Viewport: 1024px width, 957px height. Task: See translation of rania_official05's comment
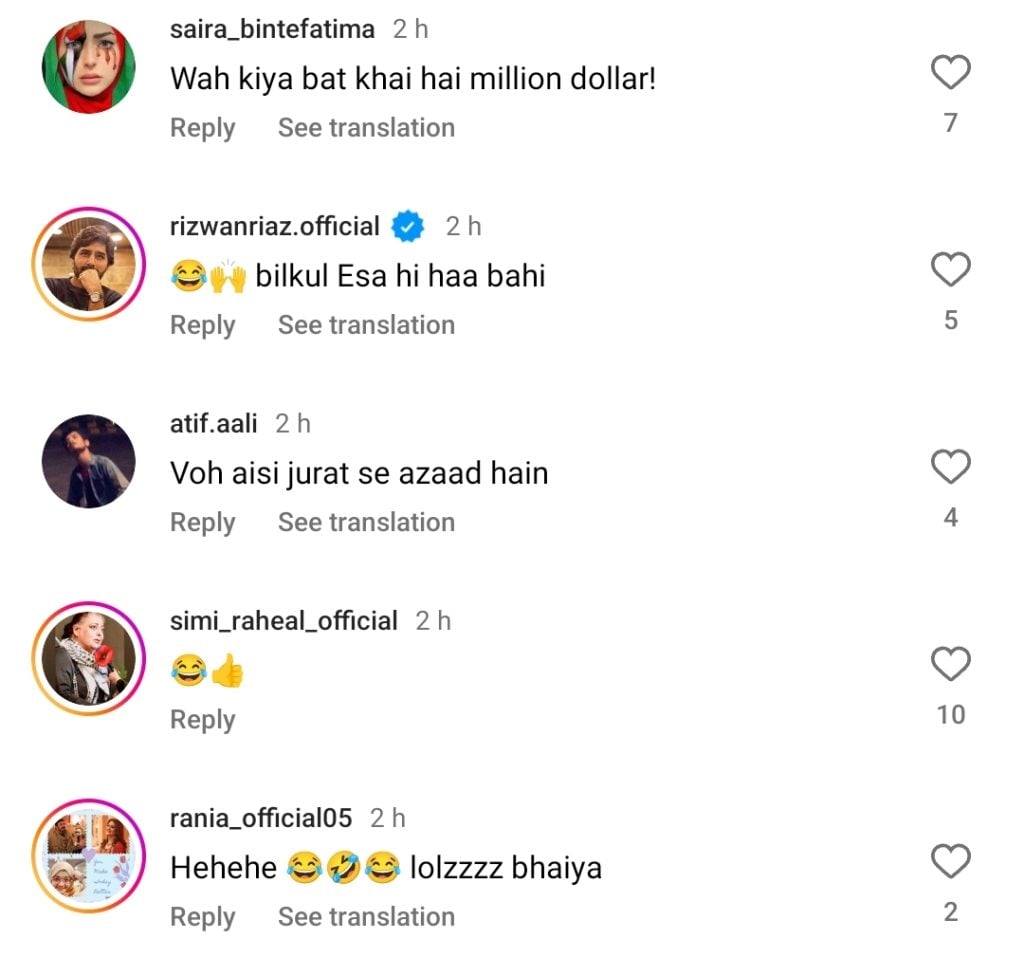pos(366,917)
